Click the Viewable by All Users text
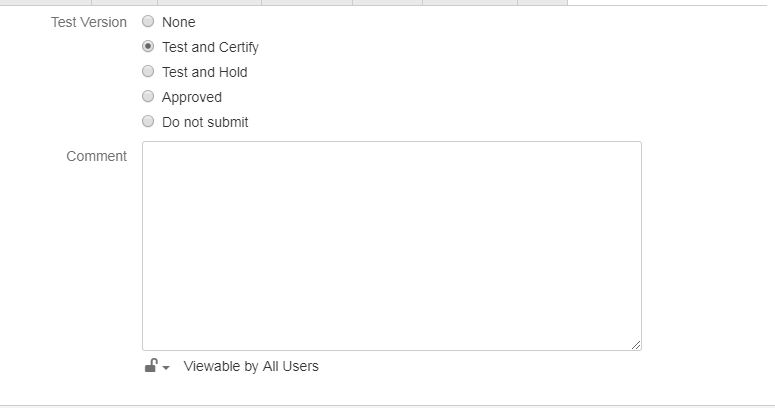Image resolution: width=775 pixels, height=408 pixels. 251,366
